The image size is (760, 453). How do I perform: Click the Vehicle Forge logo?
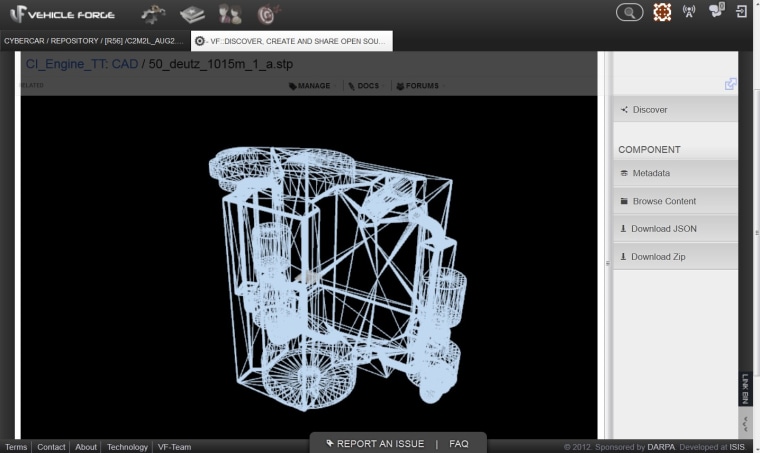click(x=62, y=14)
